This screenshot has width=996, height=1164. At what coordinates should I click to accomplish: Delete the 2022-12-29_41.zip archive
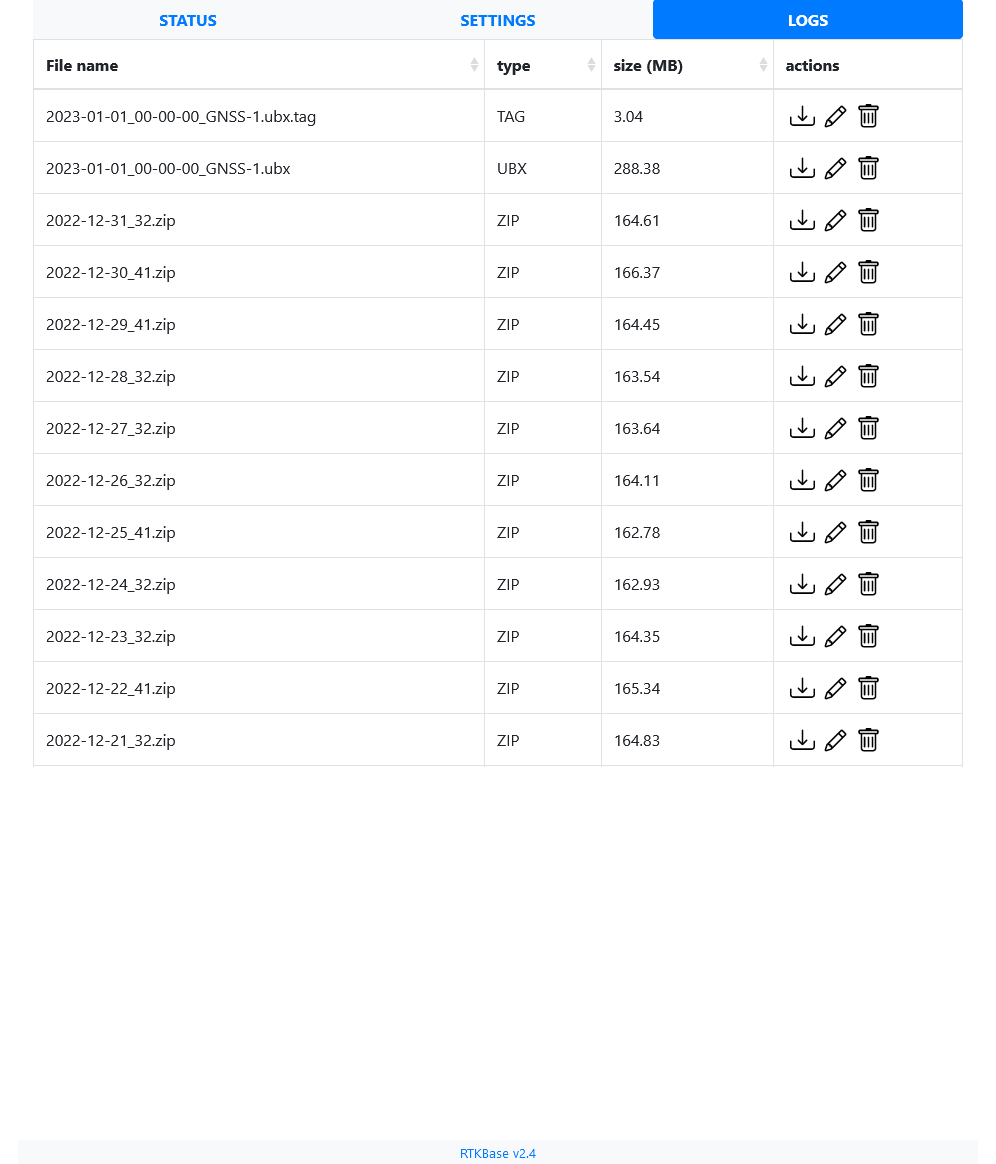pos(868,324)
